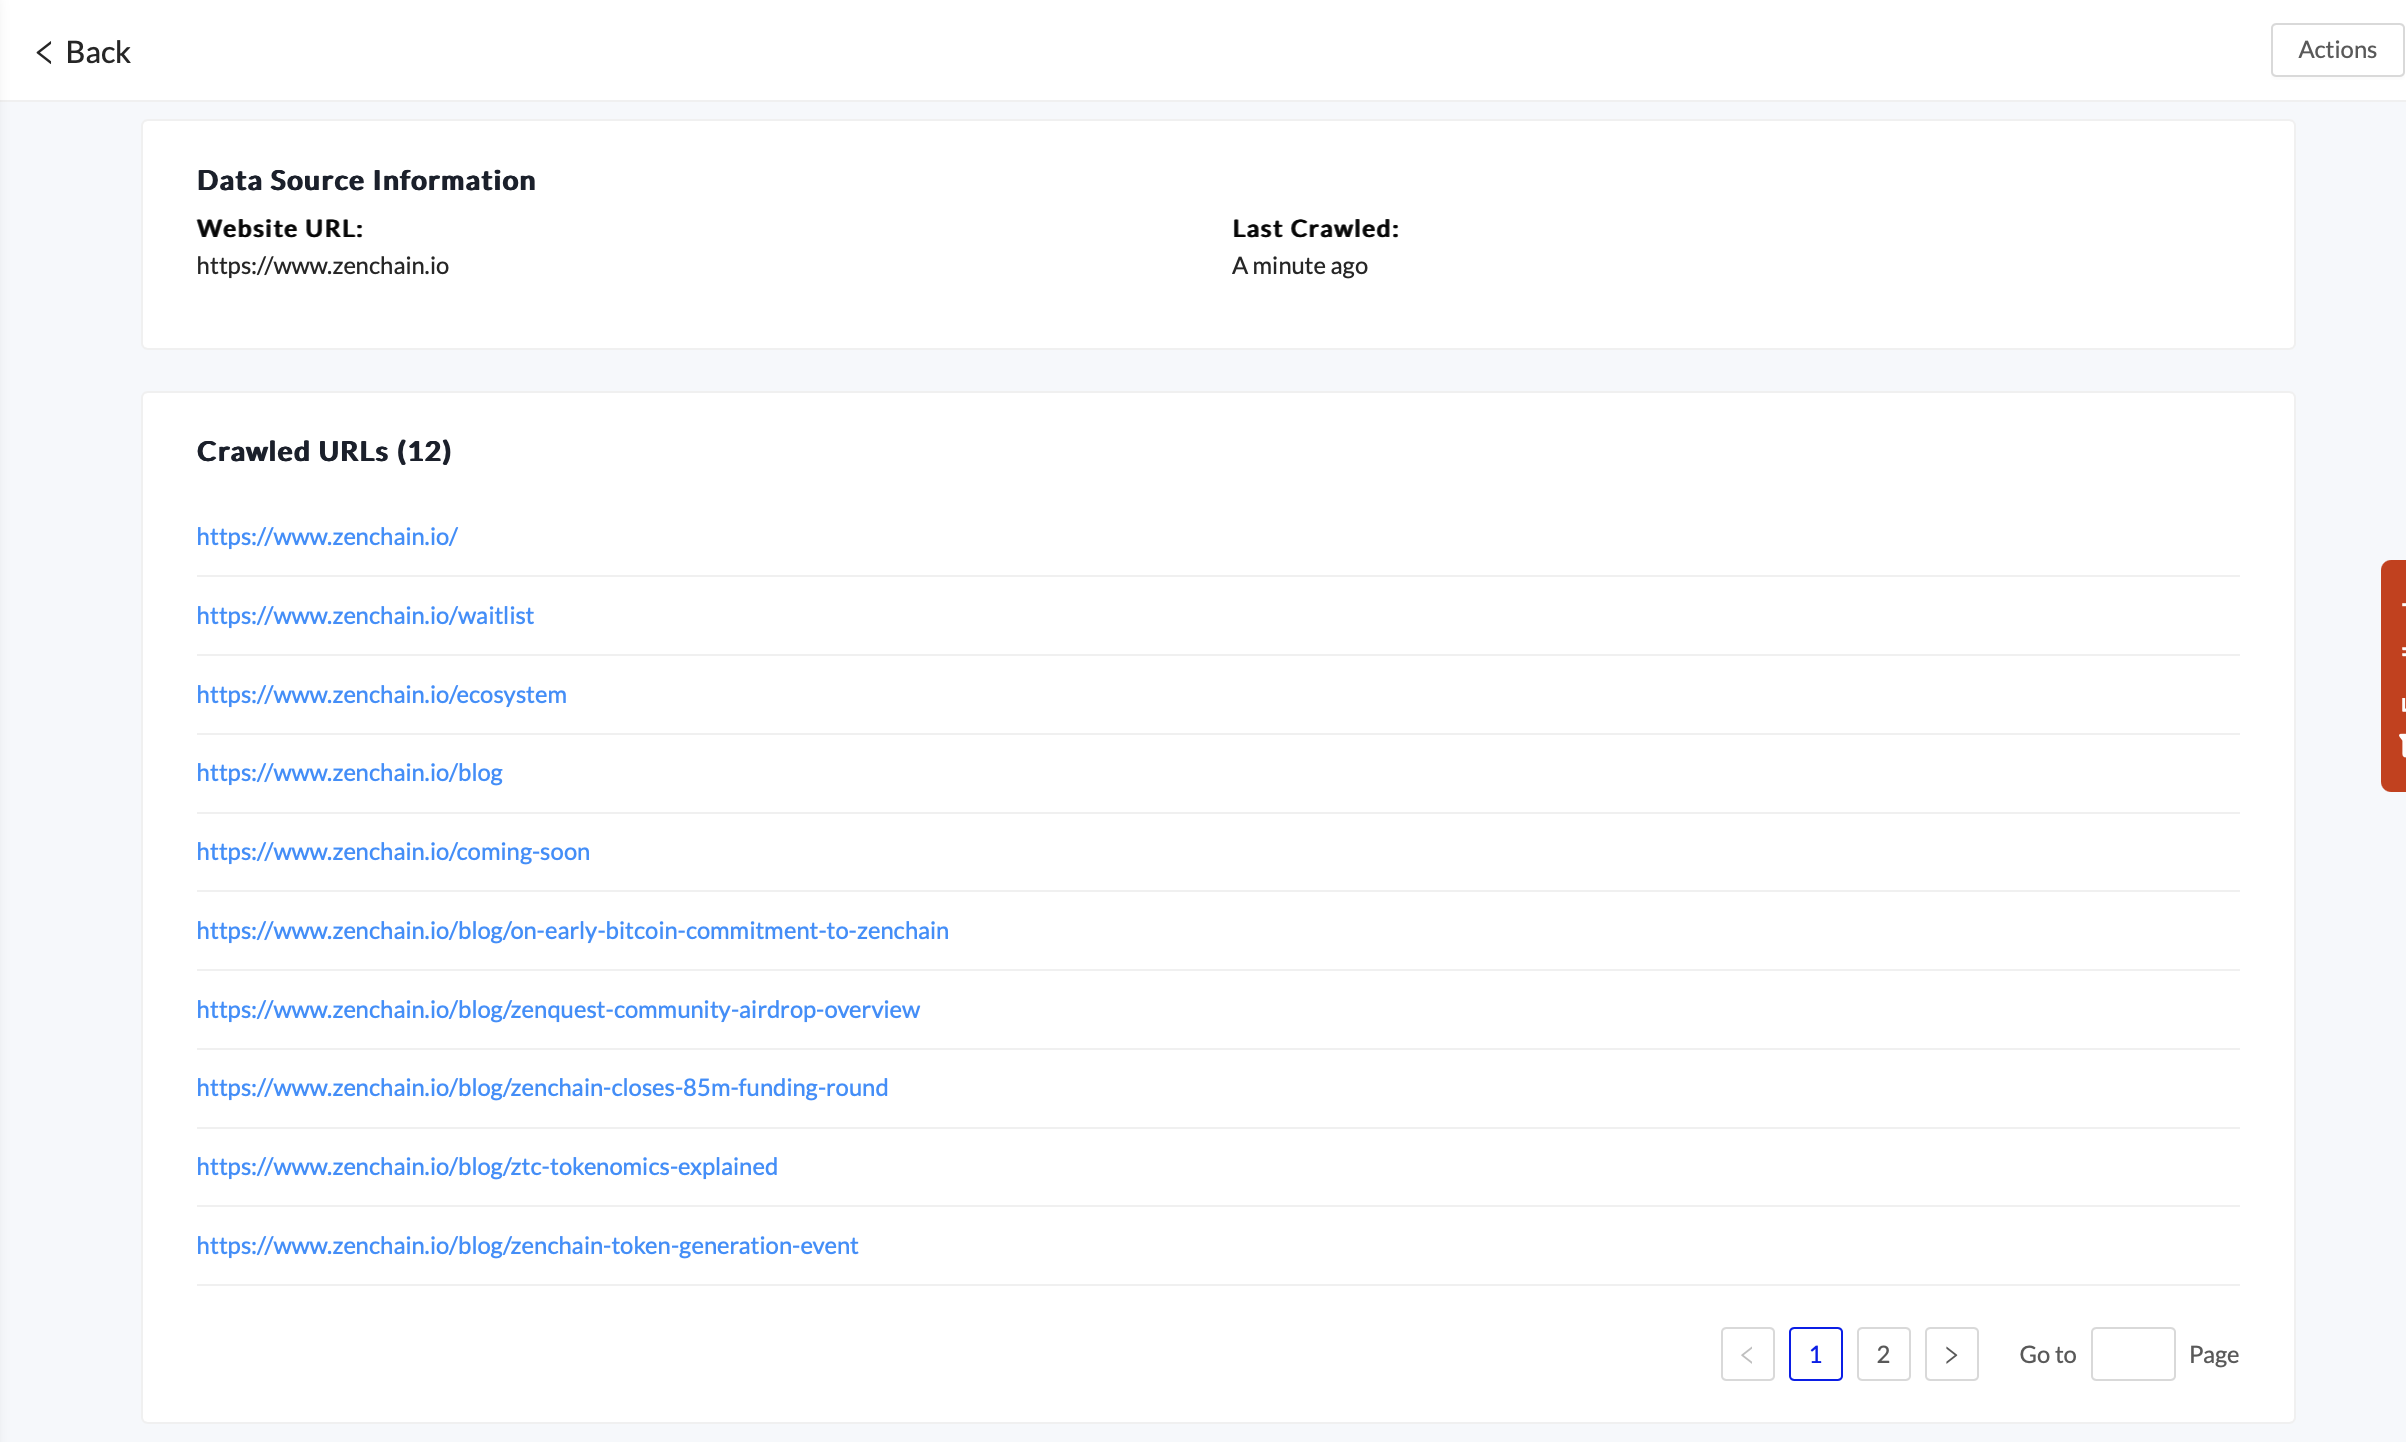Open the coming-soon crawled URL
The width and height of the screenshot is (2406, 1442).
[393, 851]
